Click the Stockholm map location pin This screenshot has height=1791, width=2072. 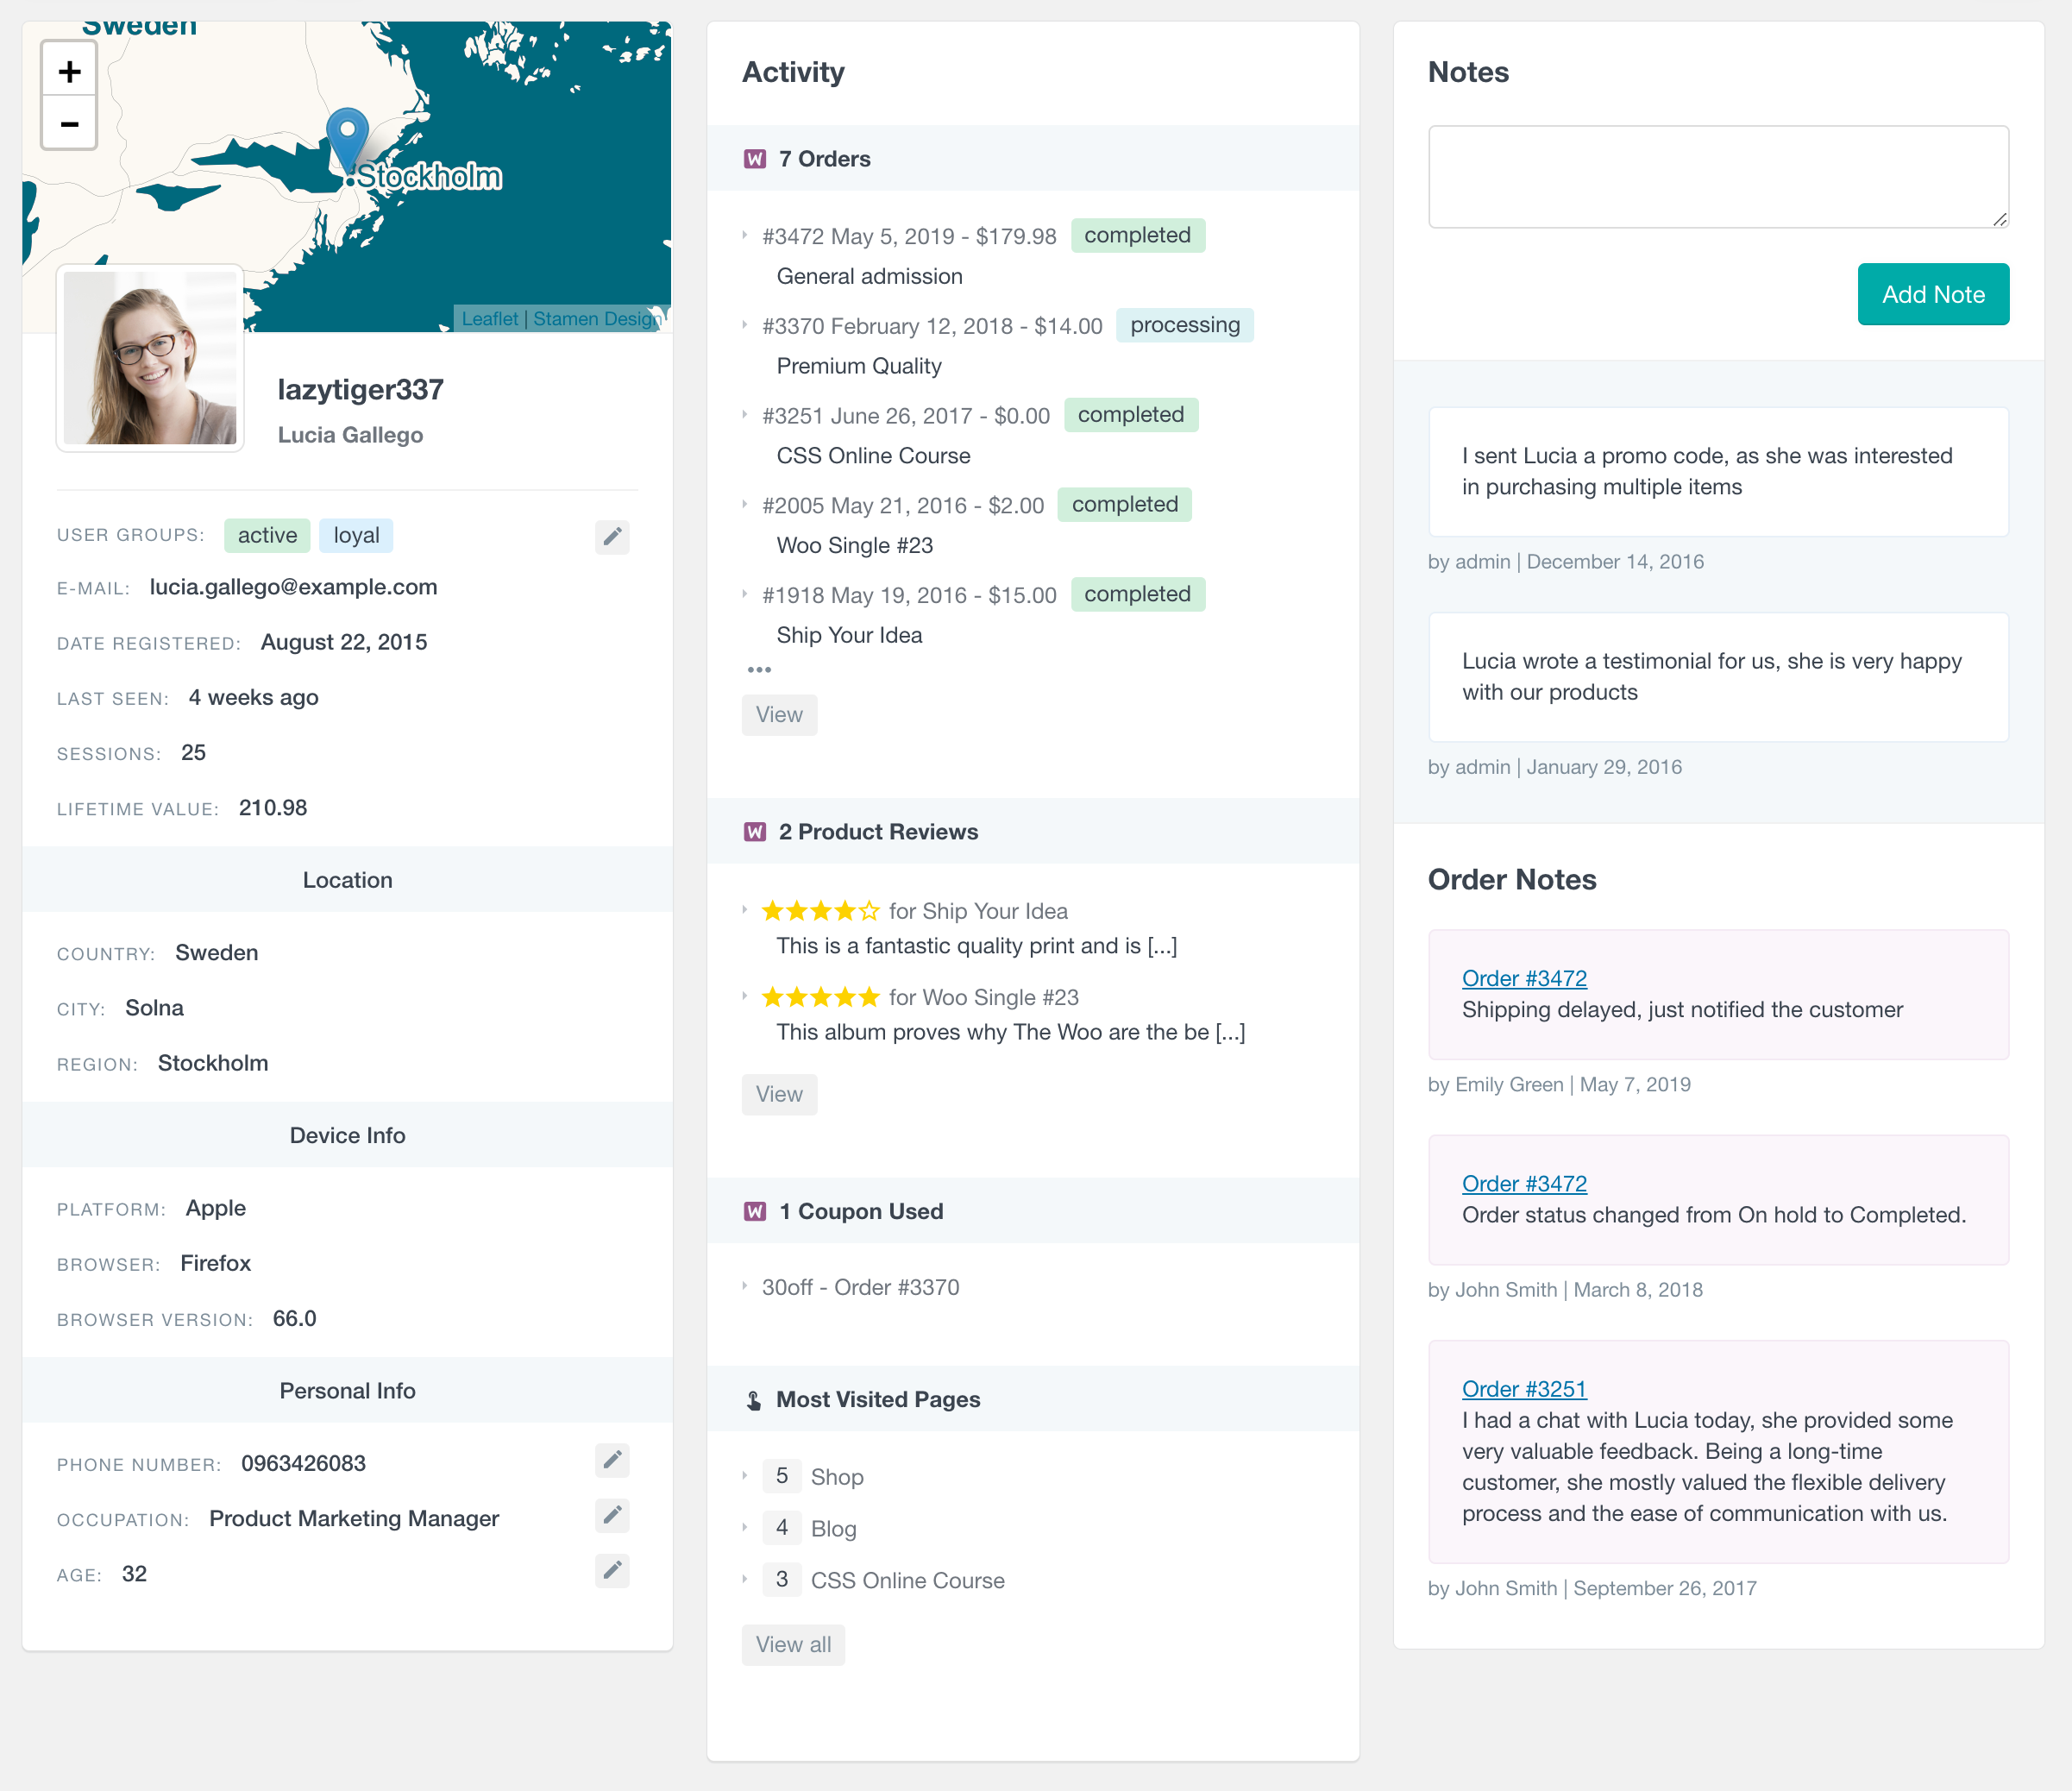coord(347,143)
